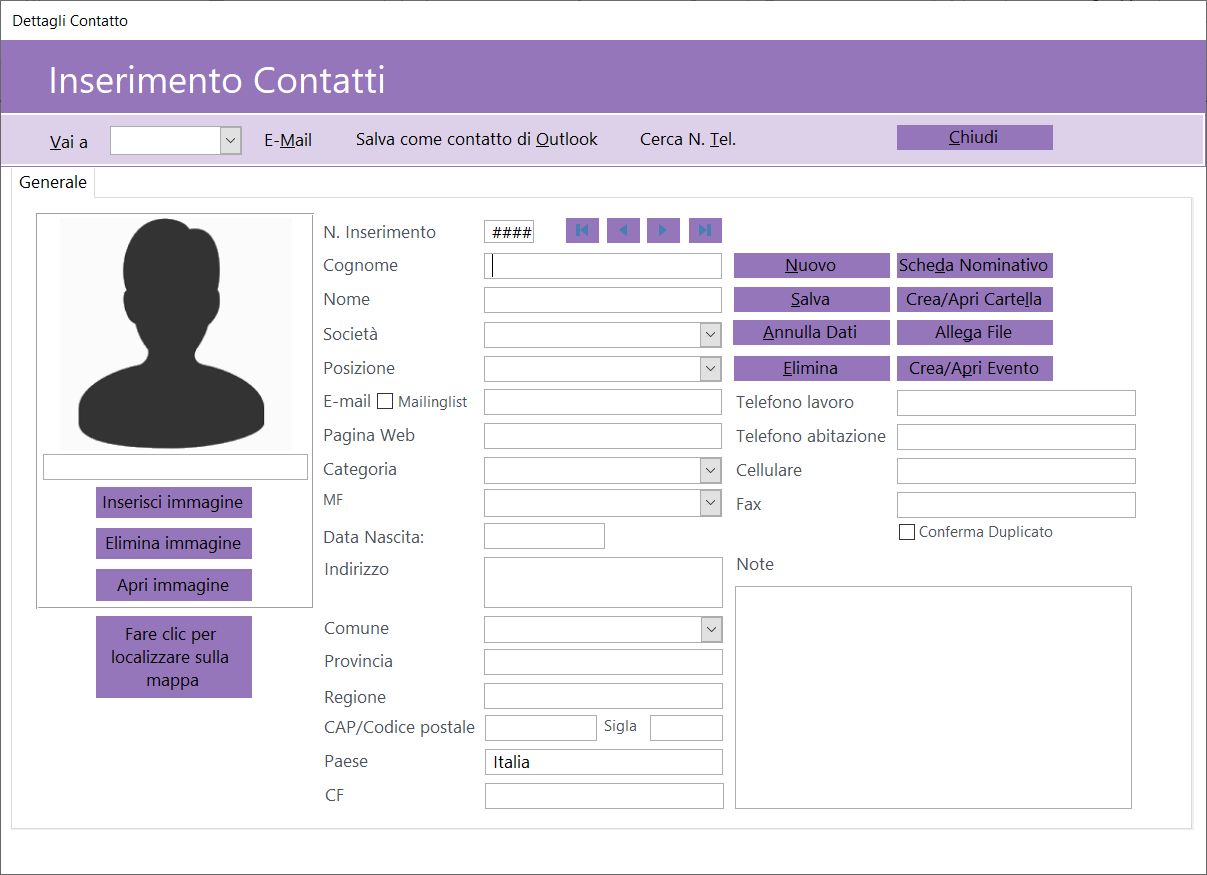Choose Salva come contatto di Outlook
This screenshot has height=875, width=1207.
[477, 139]
